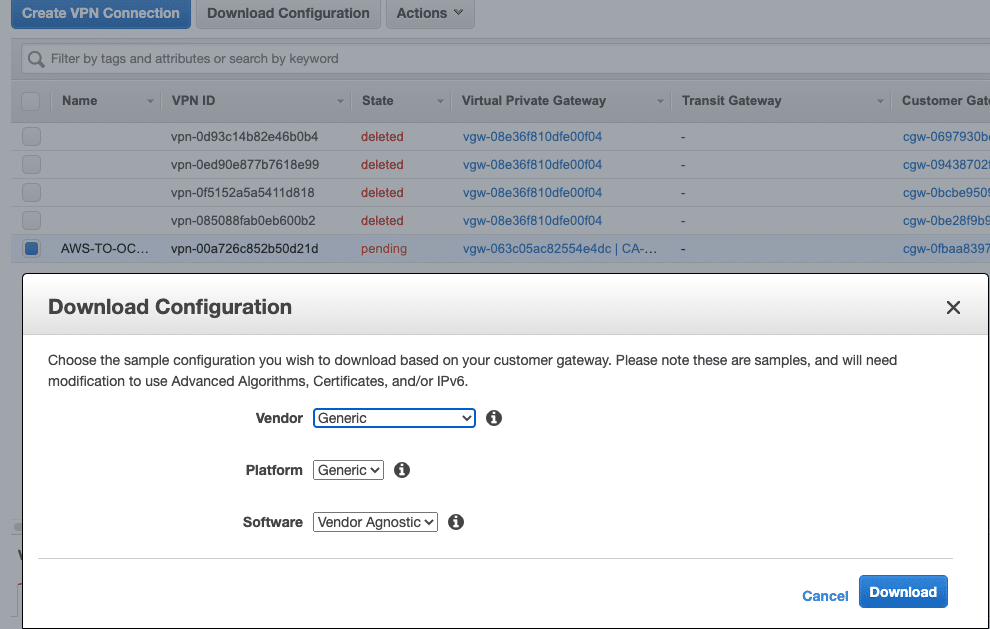
Task: Expand the Software Vendor Agnostic dropdown
Action: [x=375, y=522]
